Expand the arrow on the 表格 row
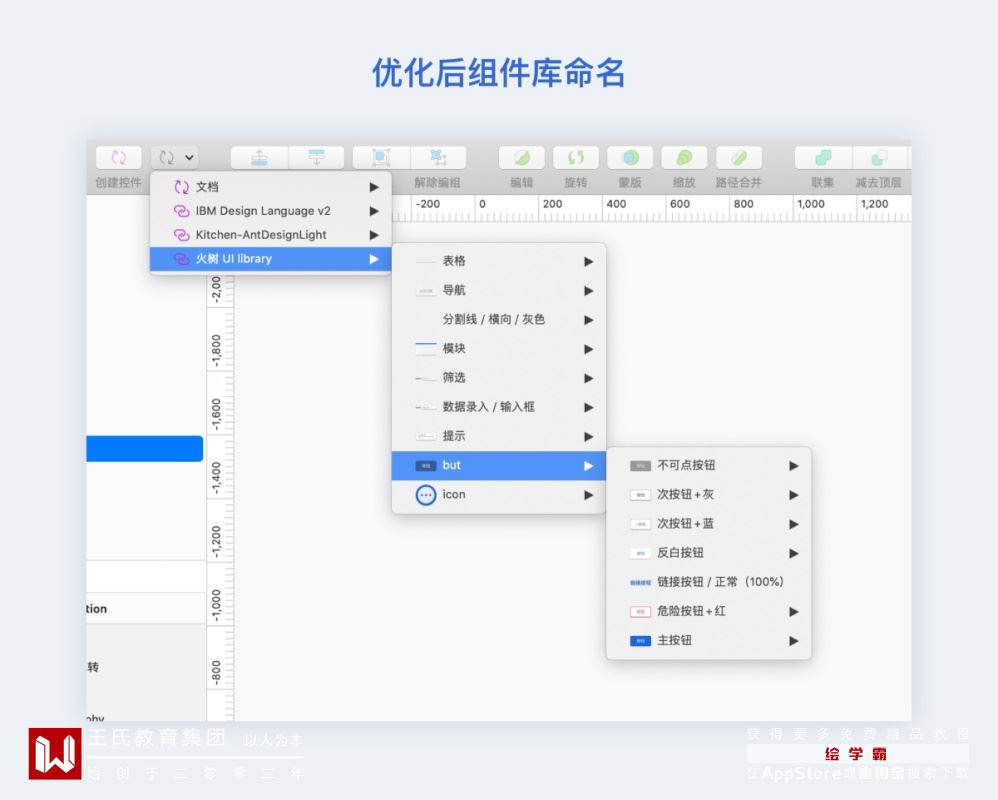 (x=589, y=261)
